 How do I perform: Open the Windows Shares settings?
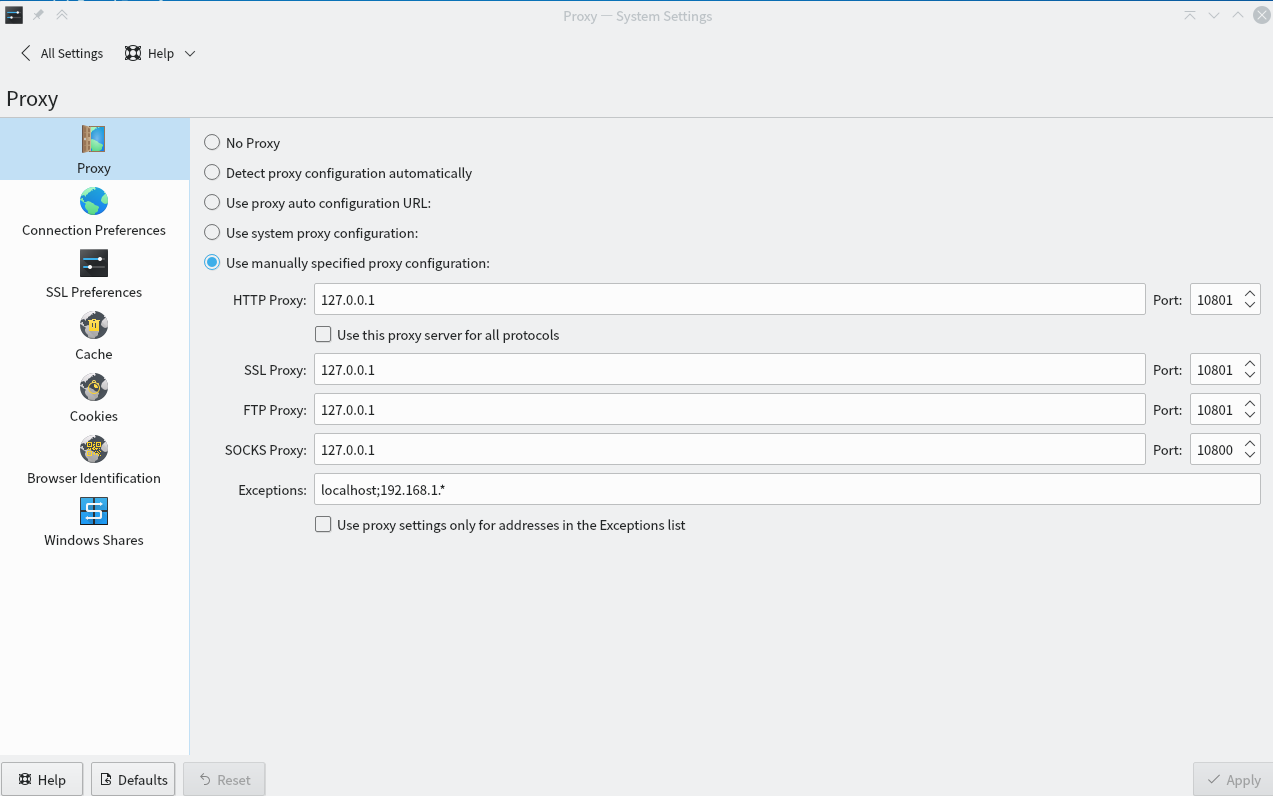click(x=93, y=522)
